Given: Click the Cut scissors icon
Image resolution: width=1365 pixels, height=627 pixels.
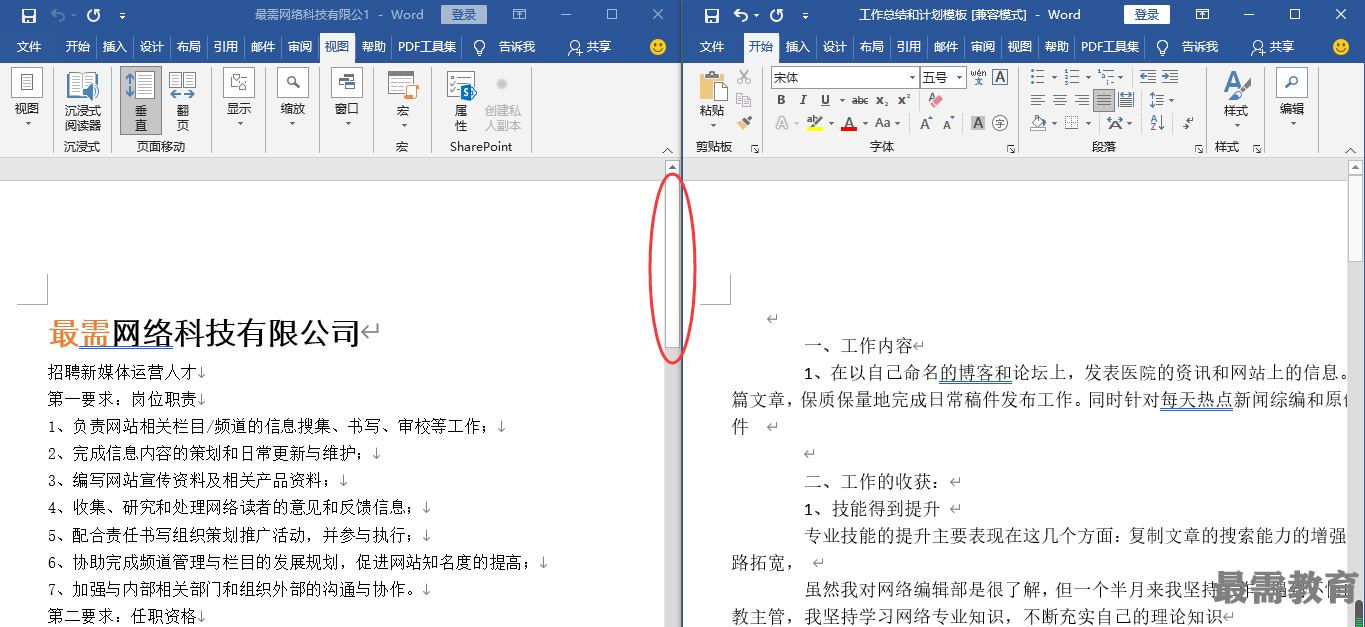Looking at the screenshot, I should 743,77.
